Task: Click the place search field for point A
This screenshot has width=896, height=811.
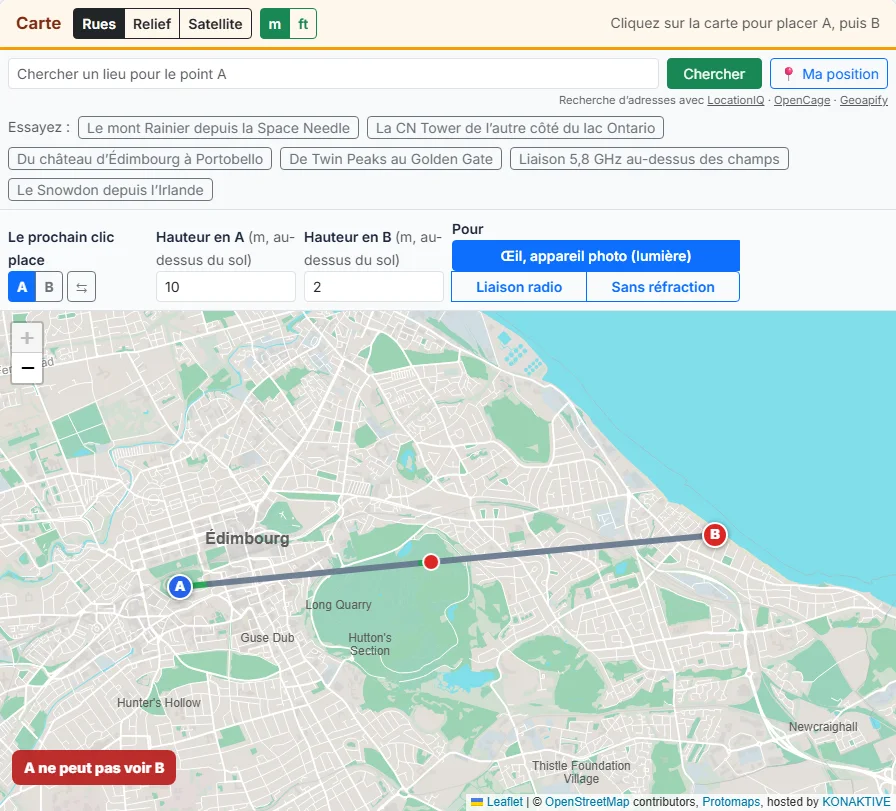Action: 333,74
